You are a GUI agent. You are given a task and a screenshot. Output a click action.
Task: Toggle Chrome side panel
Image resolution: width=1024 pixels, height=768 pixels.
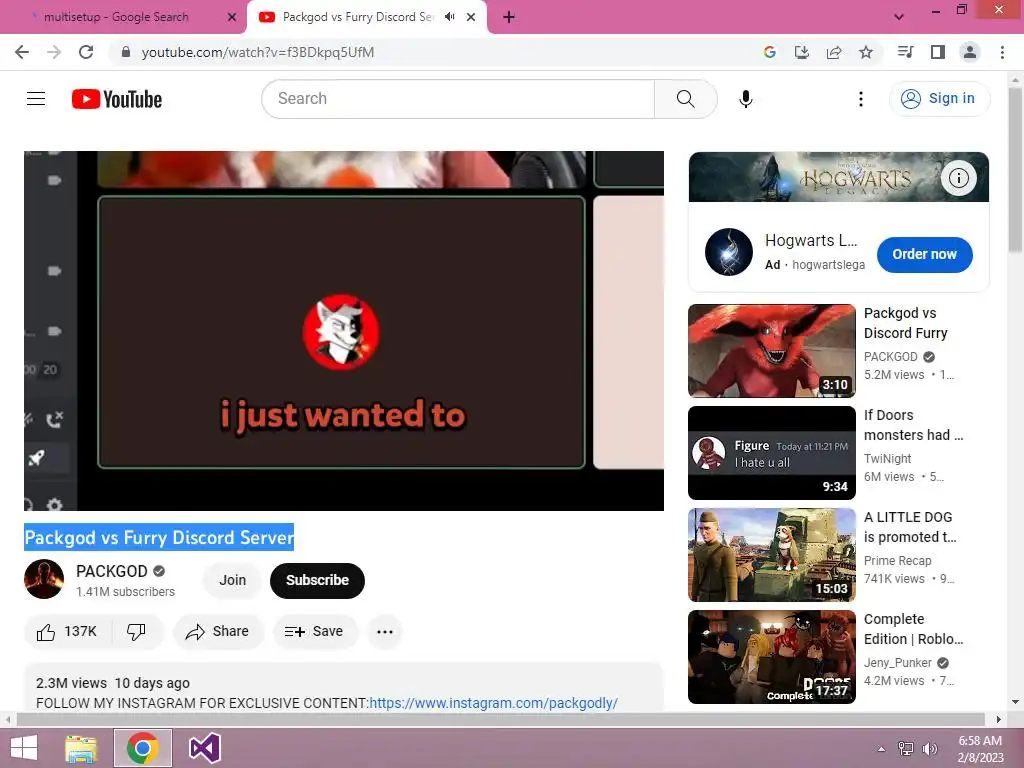938,52
